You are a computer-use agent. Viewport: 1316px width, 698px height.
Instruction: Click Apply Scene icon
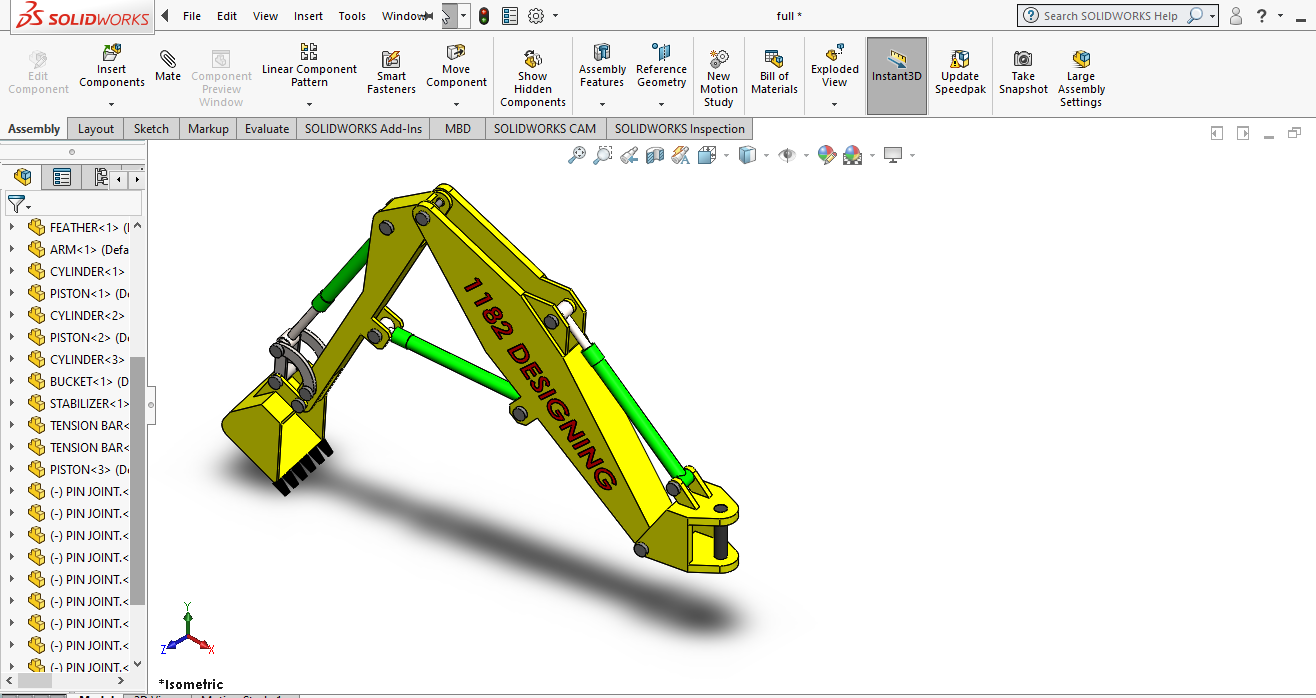(x=852, y=155)
